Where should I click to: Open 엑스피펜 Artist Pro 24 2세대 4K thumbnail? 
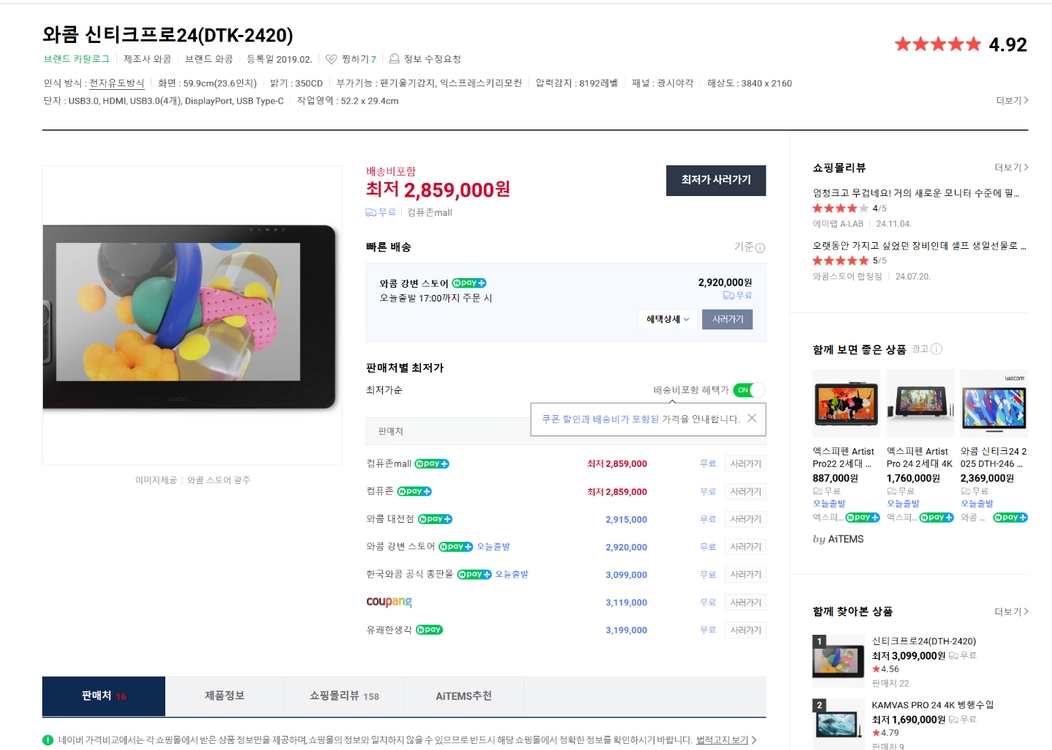tap(920, 404)
